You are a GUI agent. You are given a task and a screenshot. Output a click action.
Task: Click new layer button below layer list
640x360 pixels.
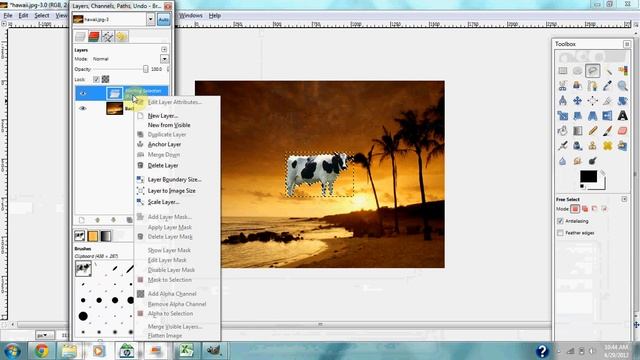[82, 220]
